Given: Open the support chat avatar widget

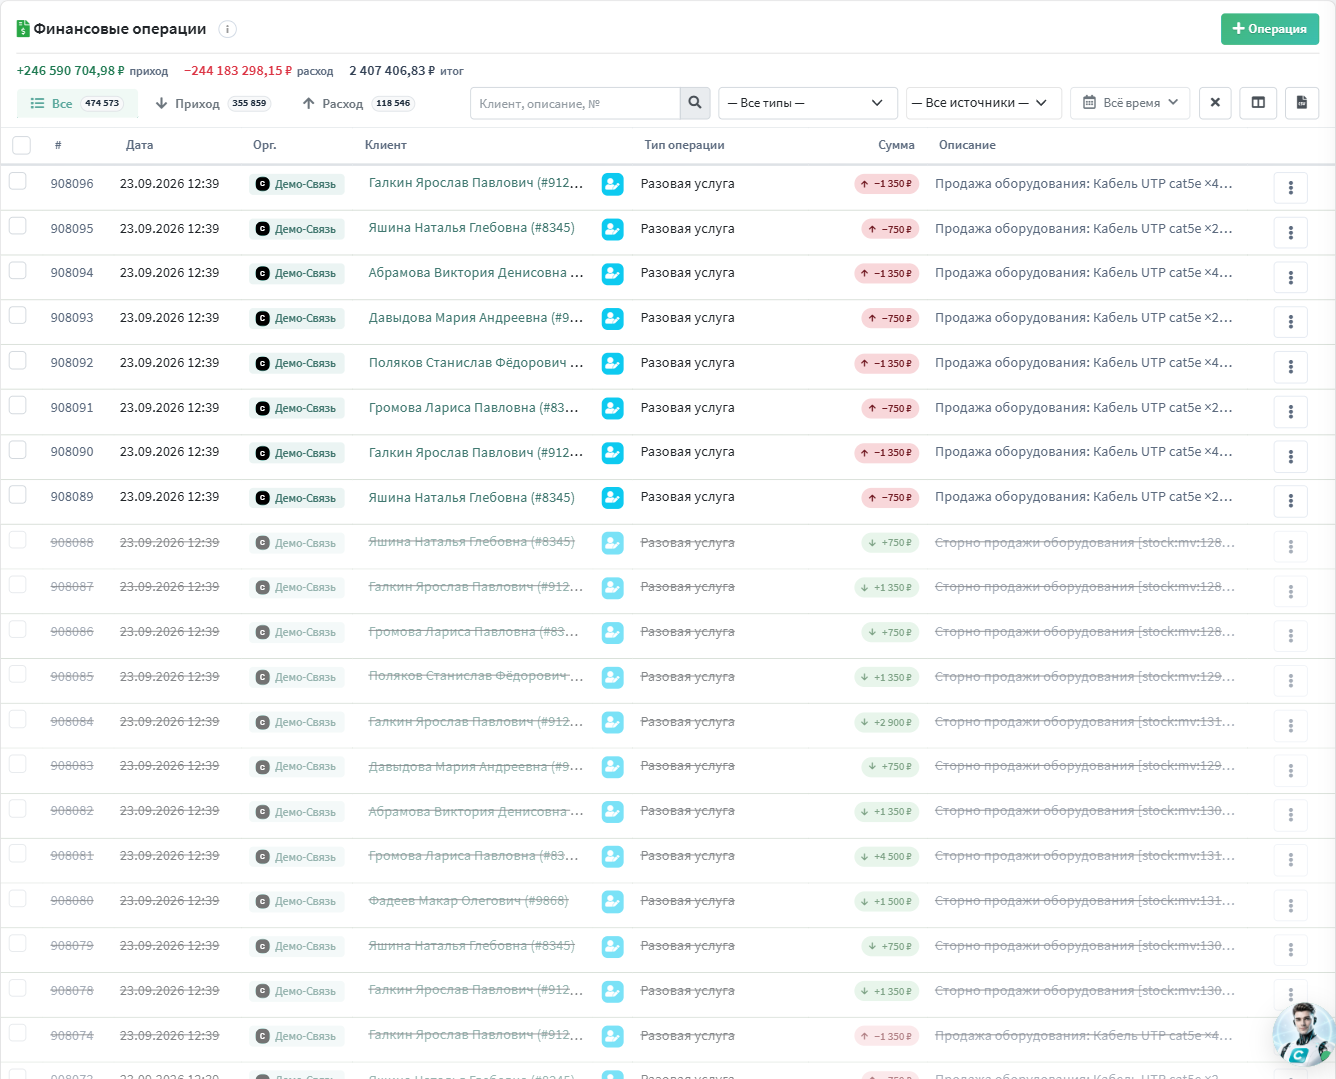Looking at the screenshot, I should click(x=1304, y=1035).
